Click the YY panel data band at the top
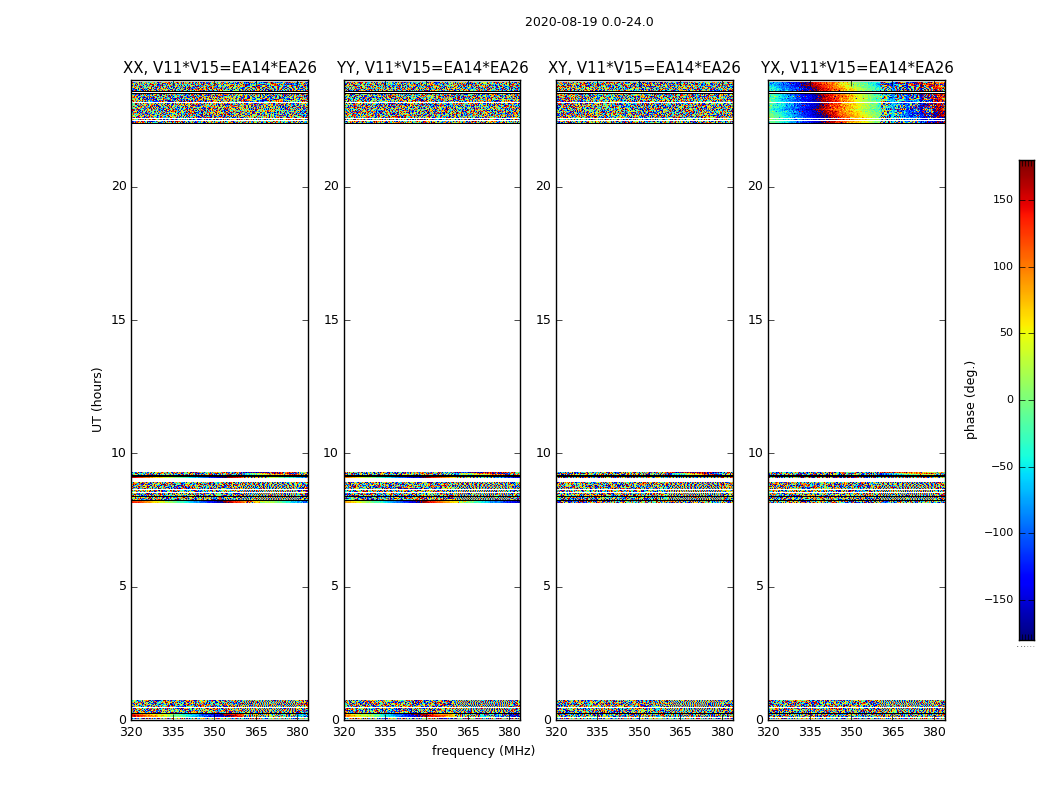Screen dimensions: 1050x800 (x=433, y=102)
